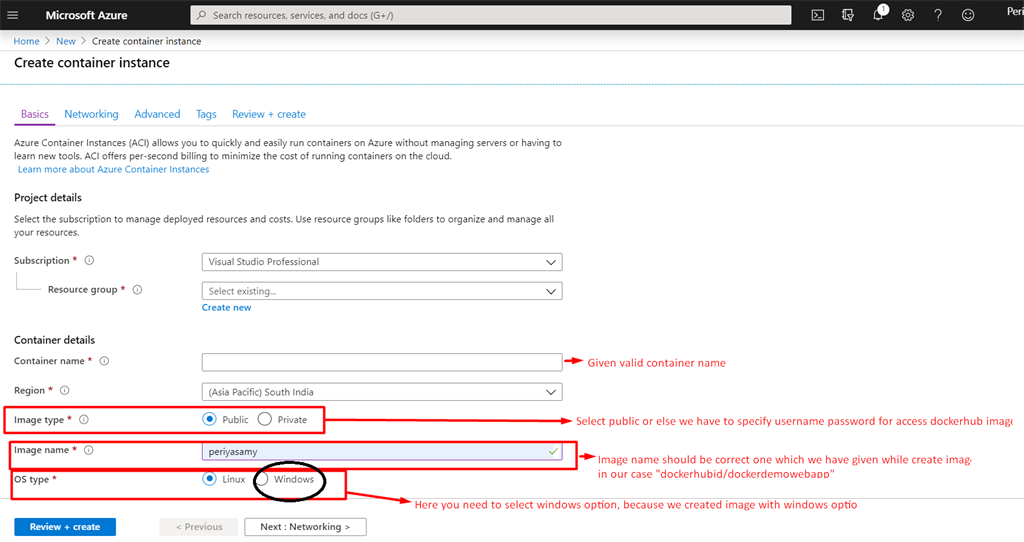Click the 'Create container instance' page title
The image size is (1024, 542).
[92, 63]
